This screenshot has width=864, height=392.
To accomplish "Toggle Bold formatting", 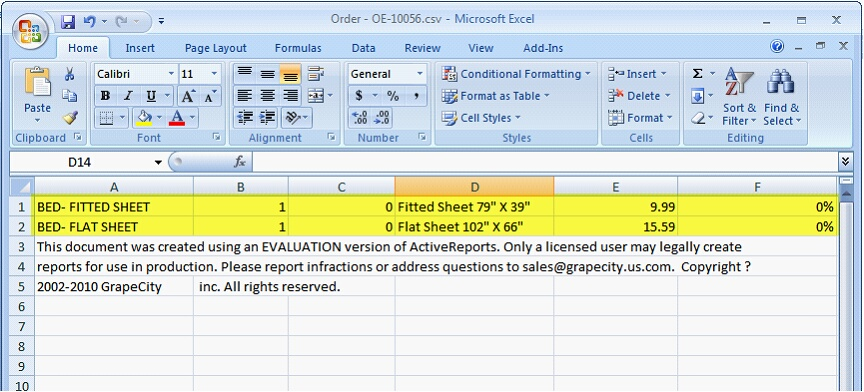I will click(x=105, y=96).
